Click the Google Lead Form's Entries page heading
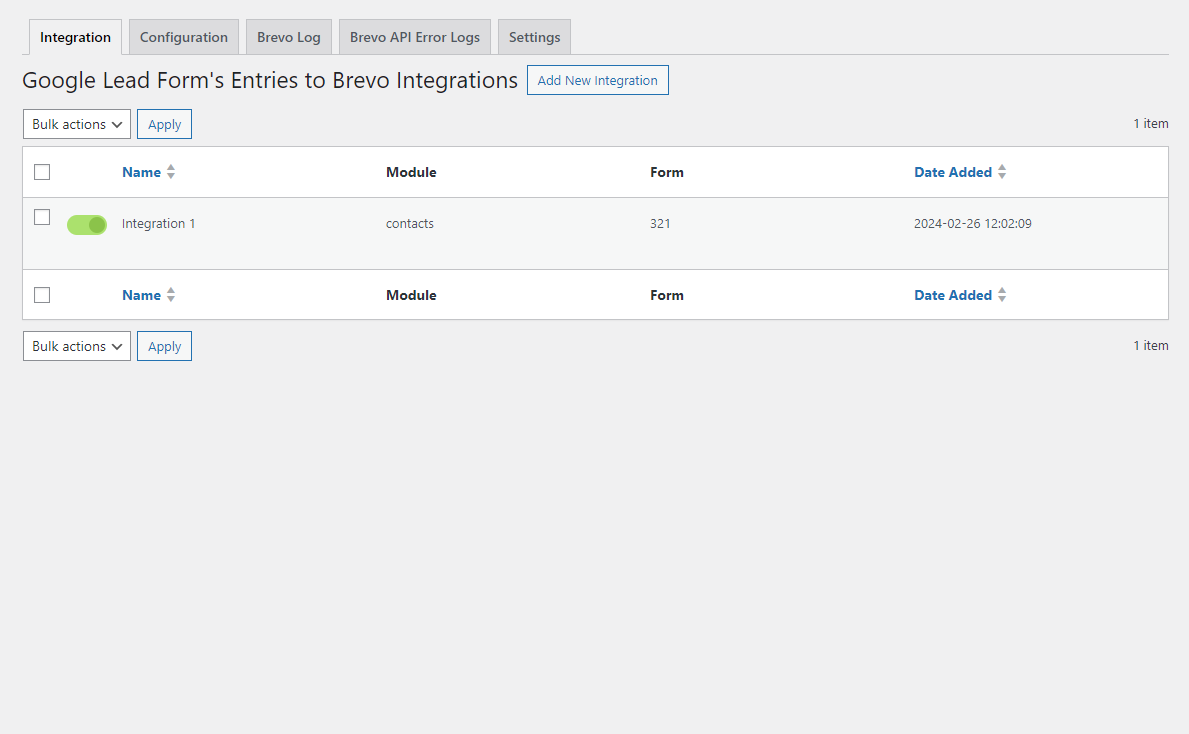 [x=270, y=80]
